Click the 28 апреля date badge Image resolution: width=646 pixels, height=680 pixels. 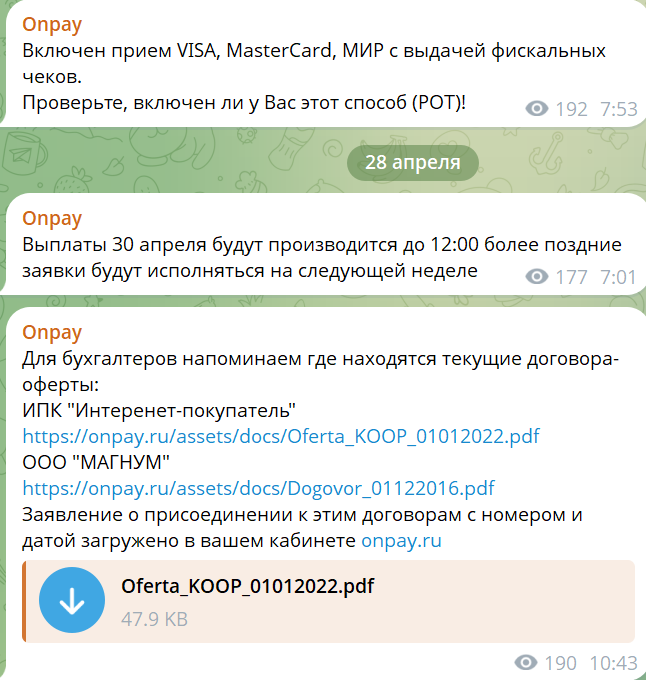tap(413, 163)
